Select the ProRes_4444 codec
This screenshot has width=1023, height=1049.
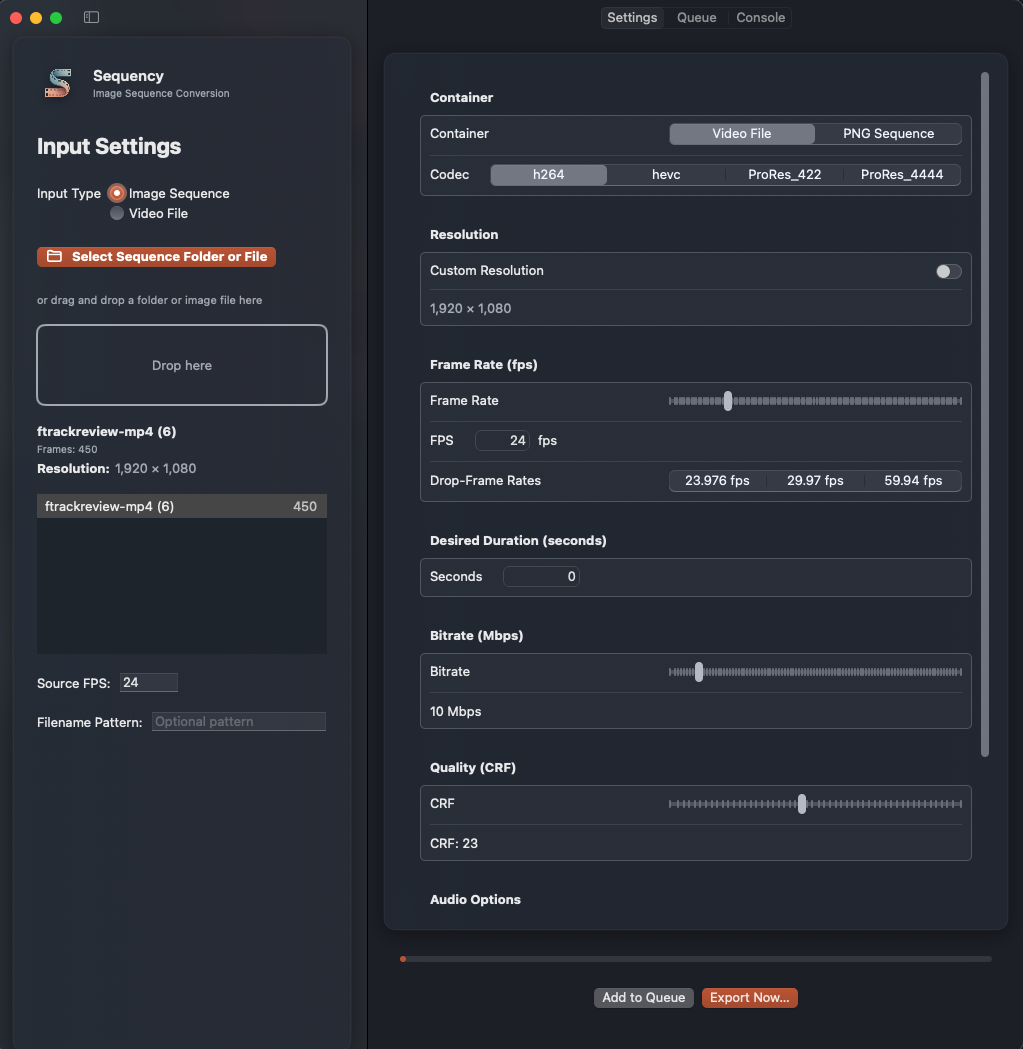click(902, 175)
